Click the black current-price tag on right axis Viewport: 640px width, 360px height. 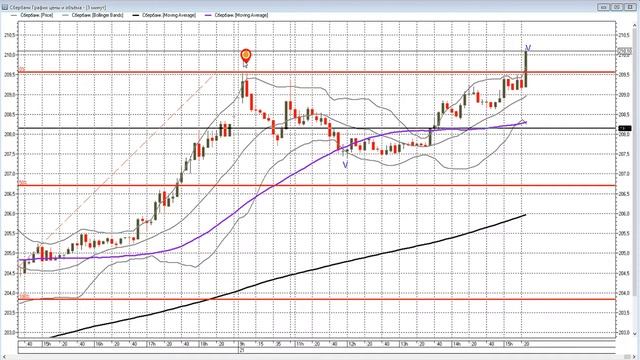(624, 128)
